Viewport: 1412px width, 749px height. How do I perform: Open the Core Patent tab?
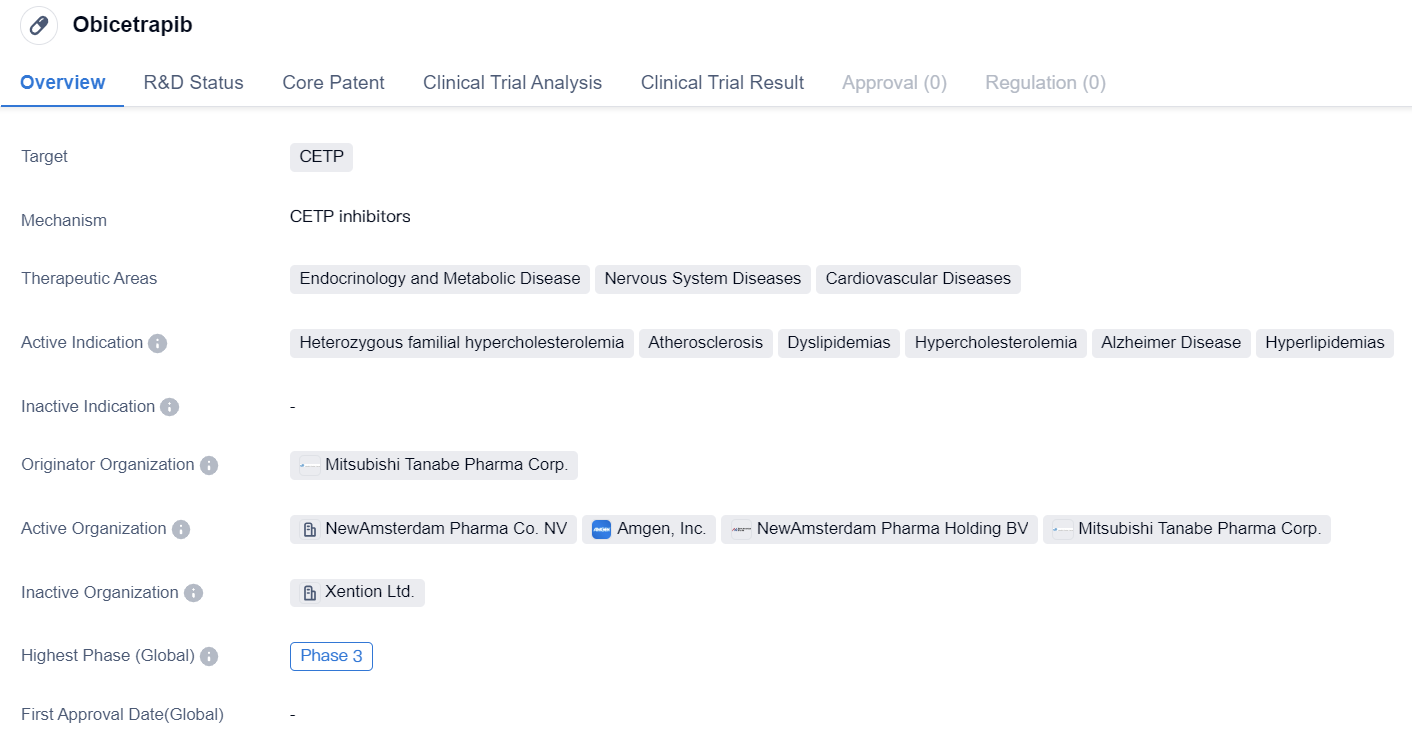(x=333, y=83)
